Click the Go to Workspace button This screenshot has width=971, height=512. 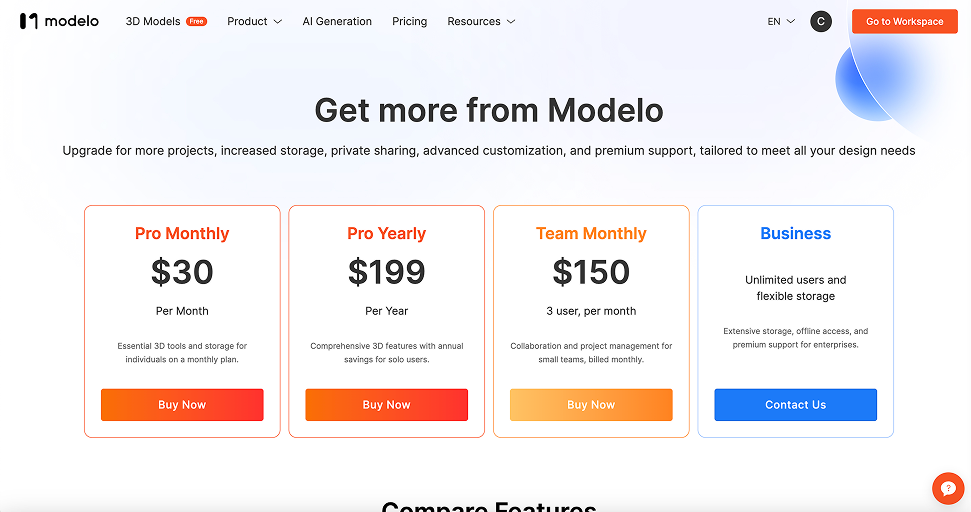(904, 22)
